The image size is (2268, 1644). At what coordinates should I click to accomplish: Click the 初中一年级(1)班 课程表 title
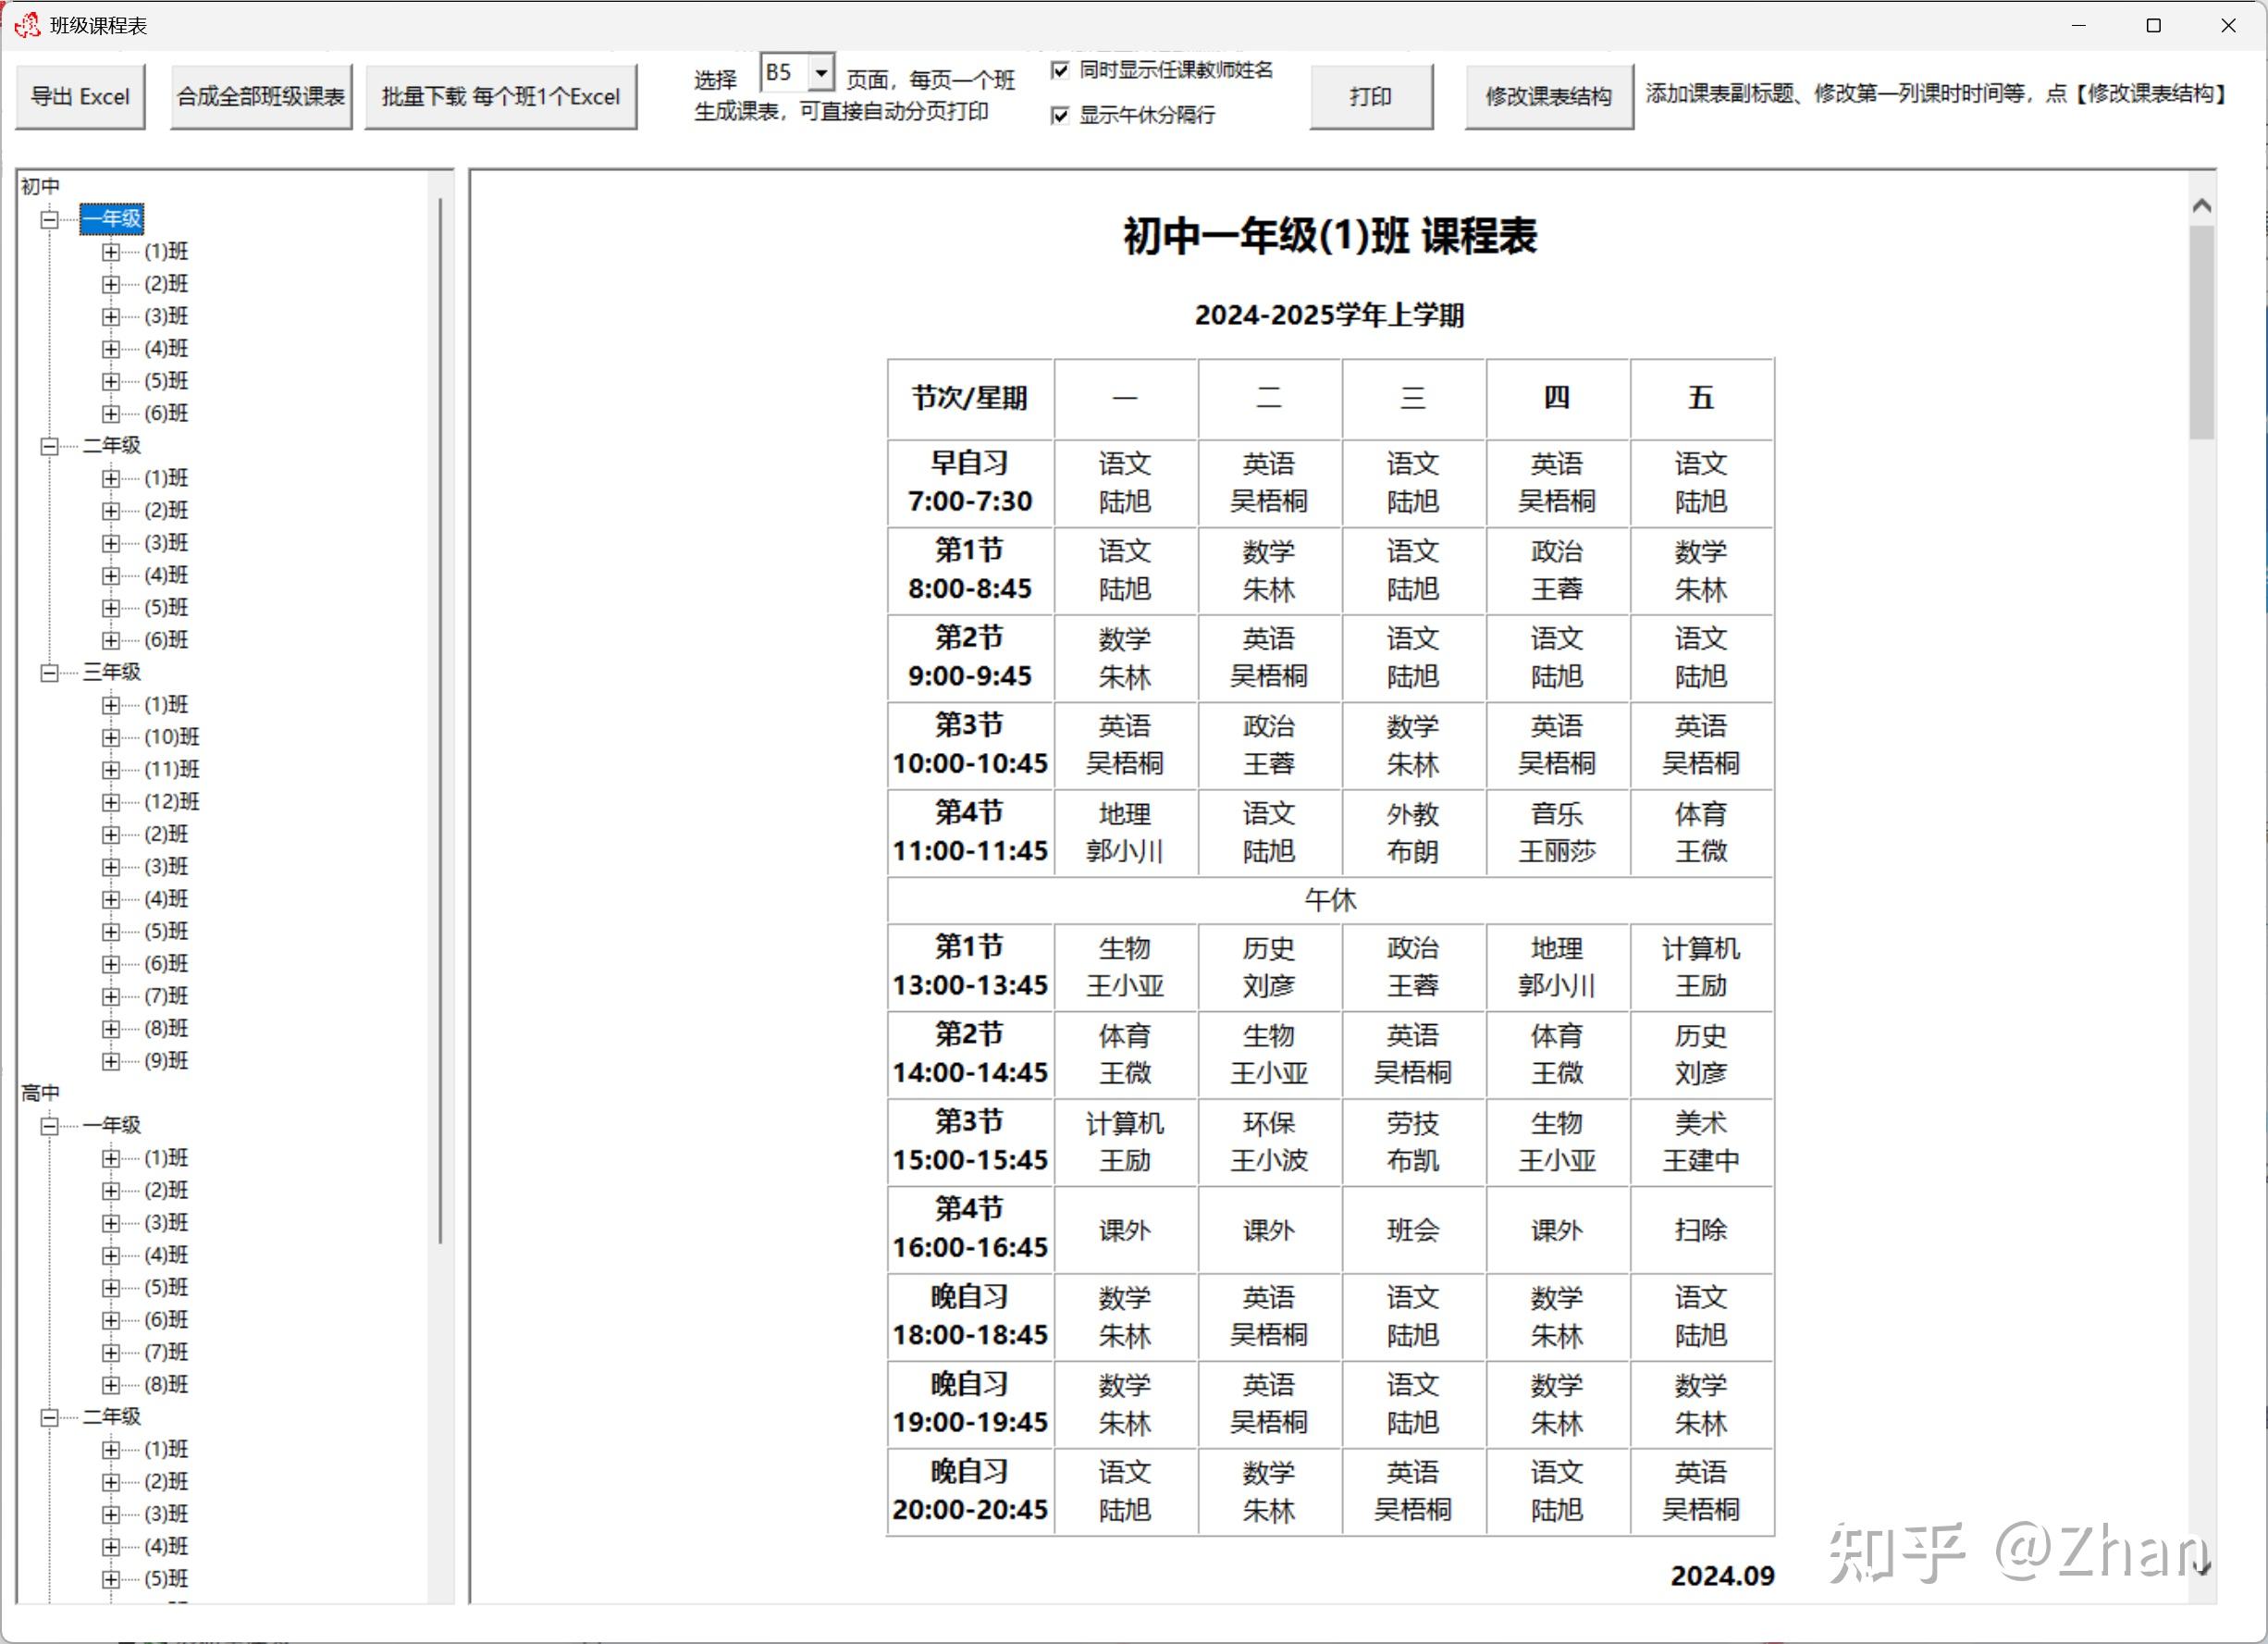tap(1330, 237)
